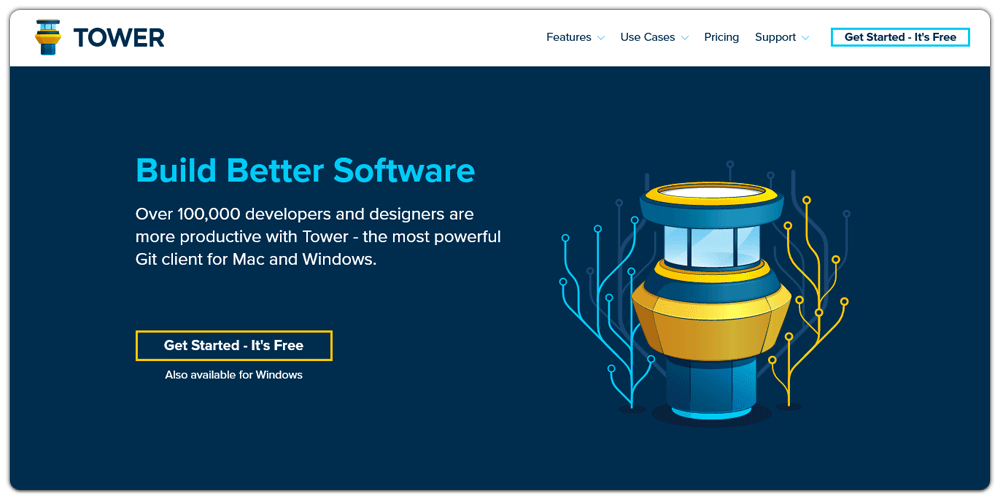This screenshot has width=1000, height=500.
Task: Click the paragraph about 100,000 developers
Action: pos(318,236)
